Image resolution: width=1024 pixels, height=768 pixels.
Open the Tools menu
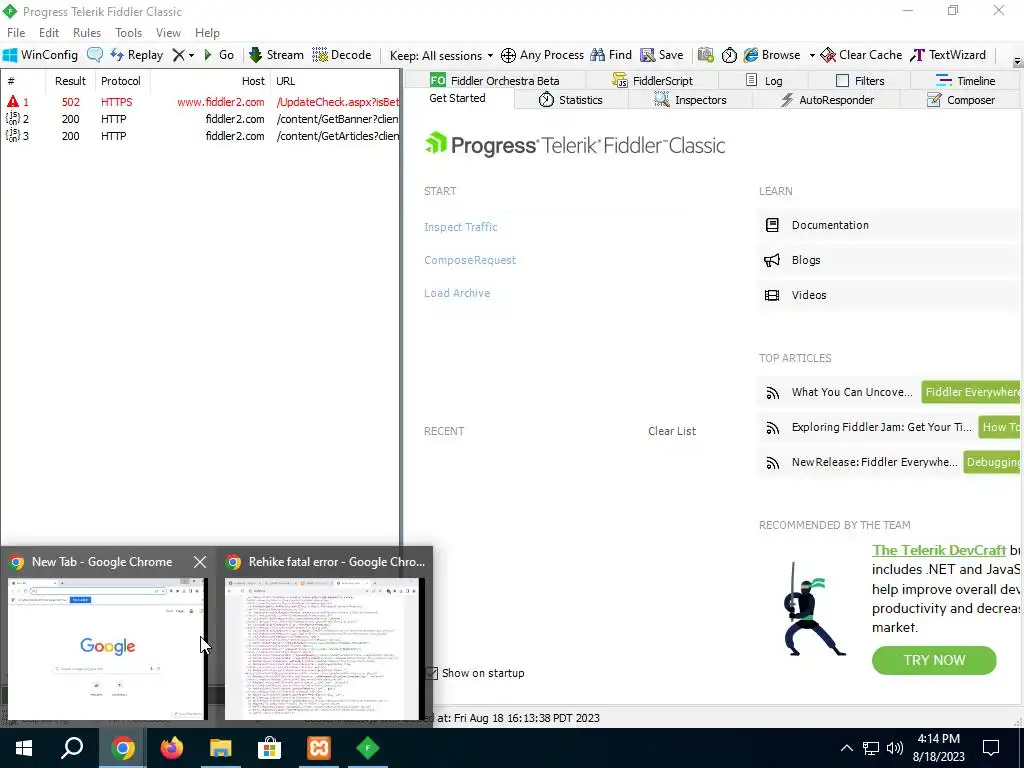pos(129,33)
